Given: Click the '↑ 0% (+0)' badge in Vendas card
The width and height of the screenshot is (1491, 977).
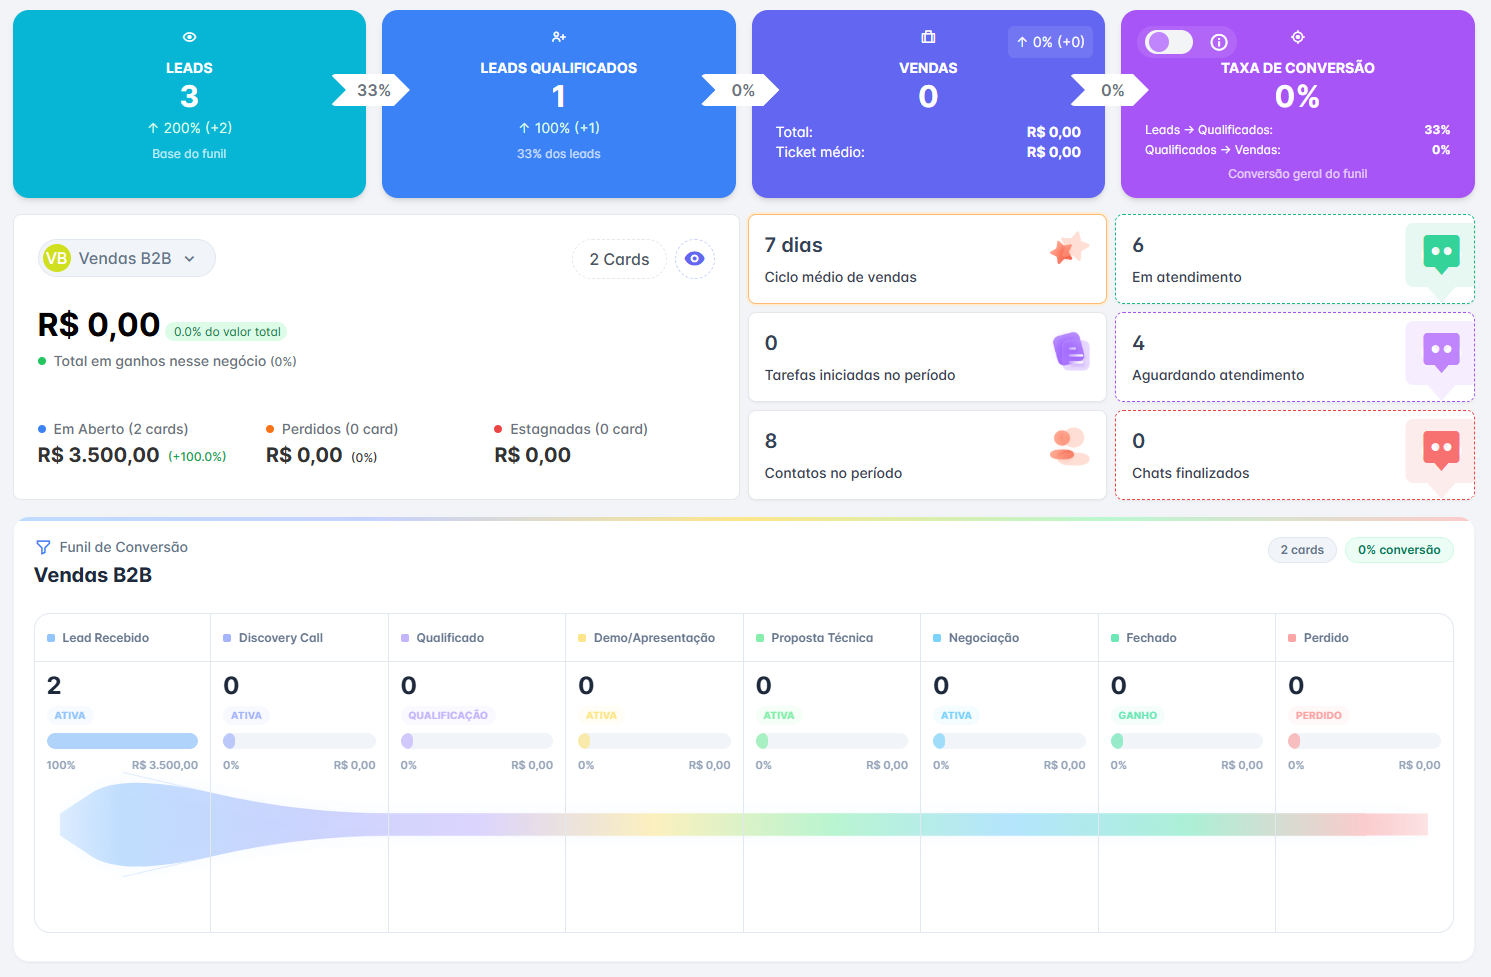Looking at the screenshot, I should coord(1050,42).
